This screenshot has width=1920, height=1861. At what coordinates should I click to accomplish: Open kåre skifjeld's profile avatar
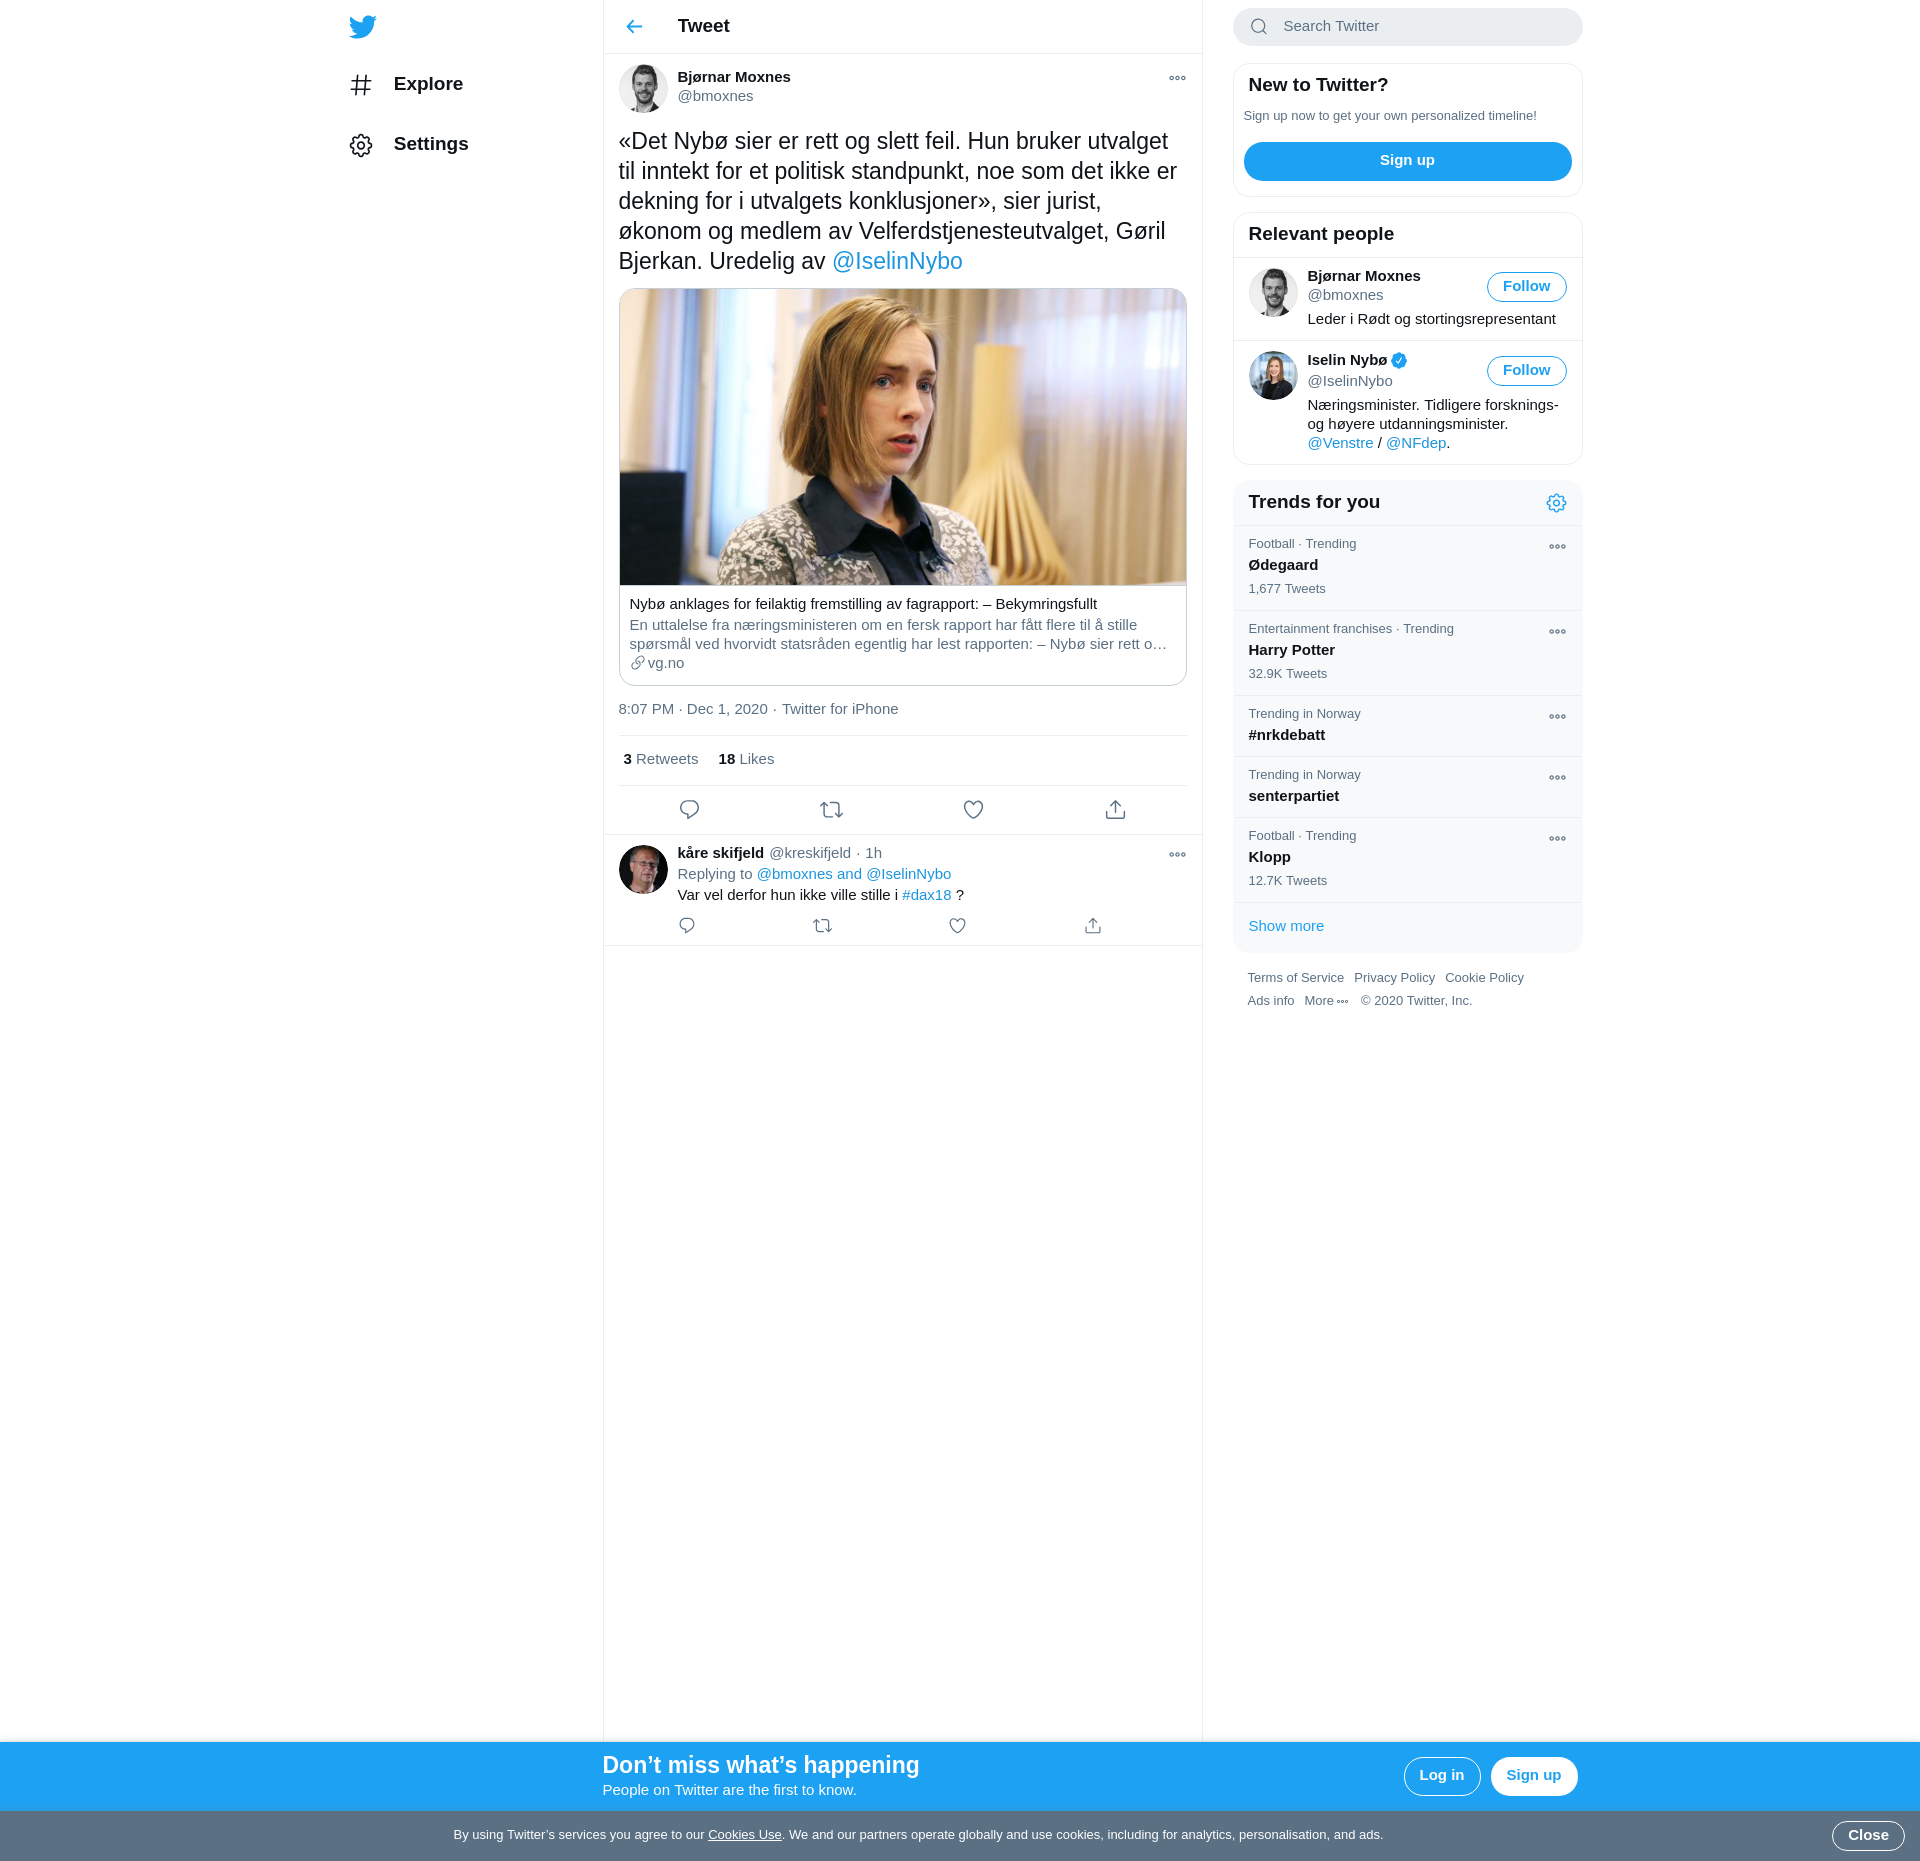click(643, 870)
